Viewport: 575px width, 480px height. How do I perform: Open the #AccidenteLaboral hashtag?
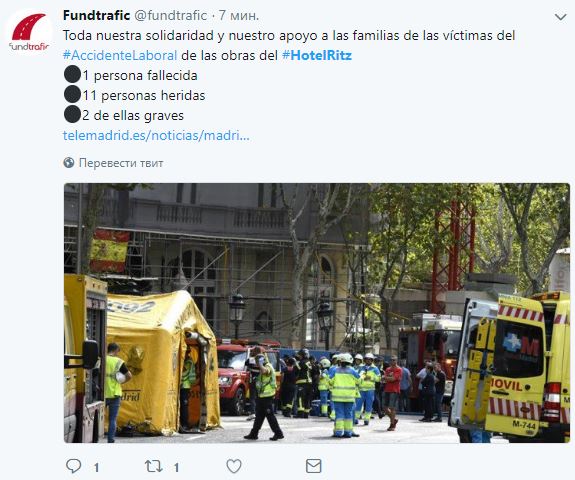click(120, 55)
